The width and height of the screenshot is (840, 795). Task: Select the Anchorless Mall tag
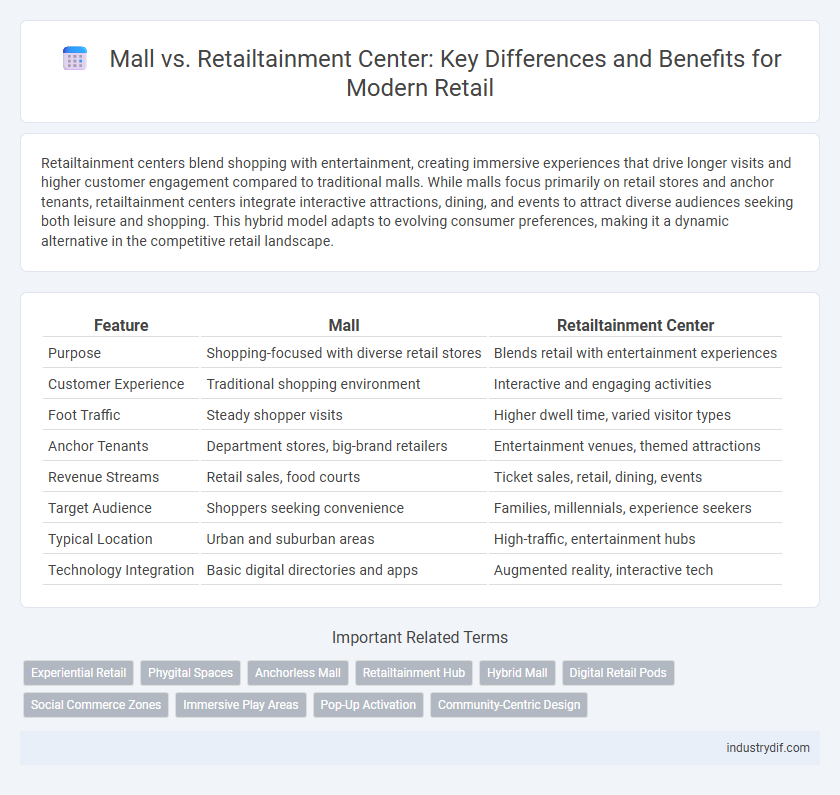click(x=298, y=673)
